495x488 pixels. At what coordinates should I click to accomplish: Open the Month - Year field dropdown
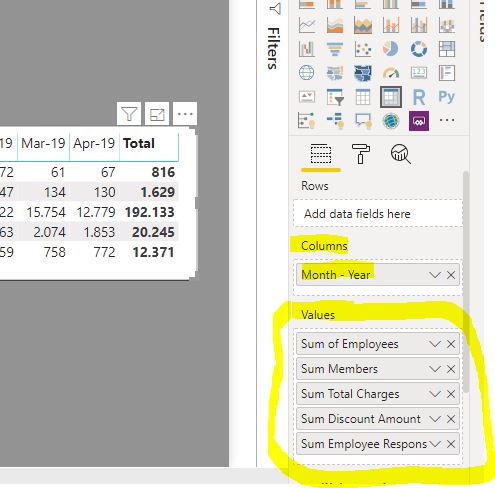(x=435, y=275)
